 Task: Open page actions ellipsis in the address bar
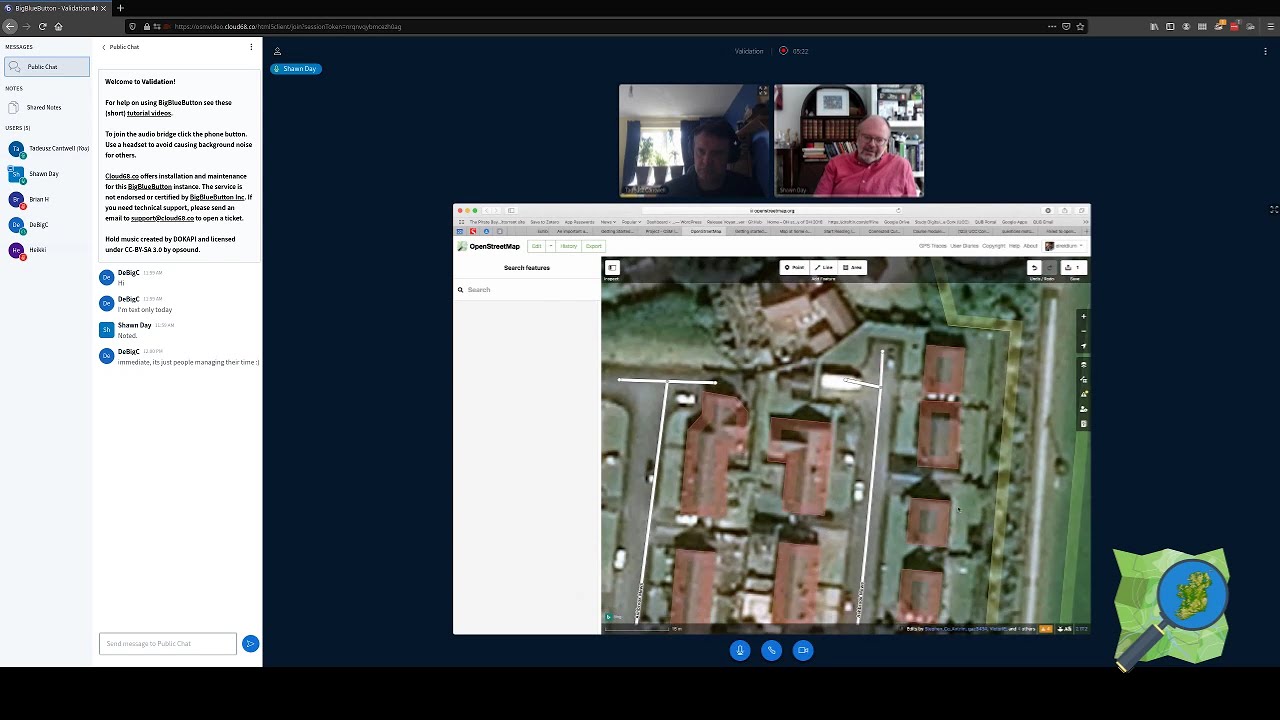pos(1052,26)
